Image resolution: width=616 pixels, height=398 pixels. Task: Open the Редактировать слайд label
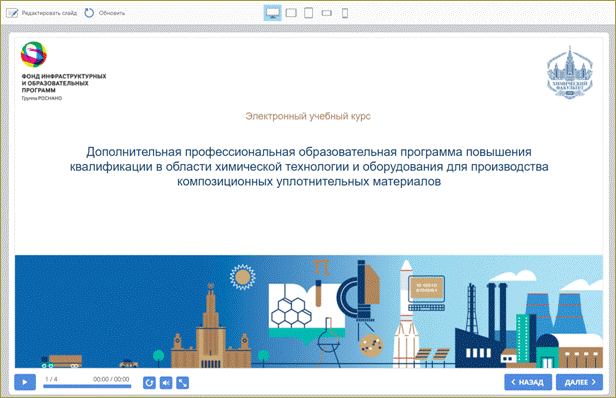pos(50,13)
